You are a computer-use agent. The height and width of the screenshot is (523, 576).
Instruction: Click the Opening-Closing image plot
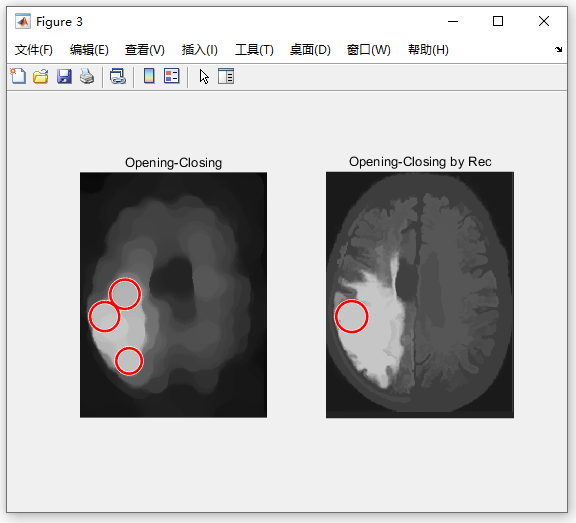(x=173, y=295)
